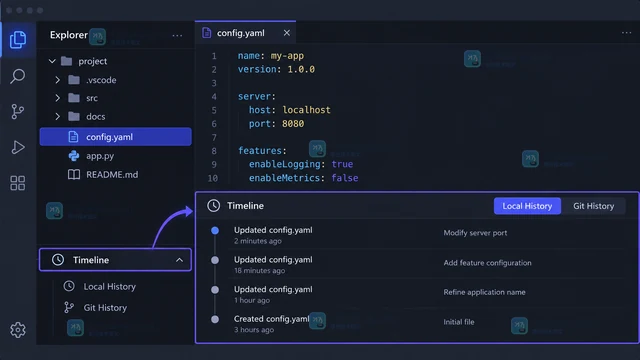640x360 pixels.
Task: Close the config.yaml editor tab
Action: coord(287,33)
